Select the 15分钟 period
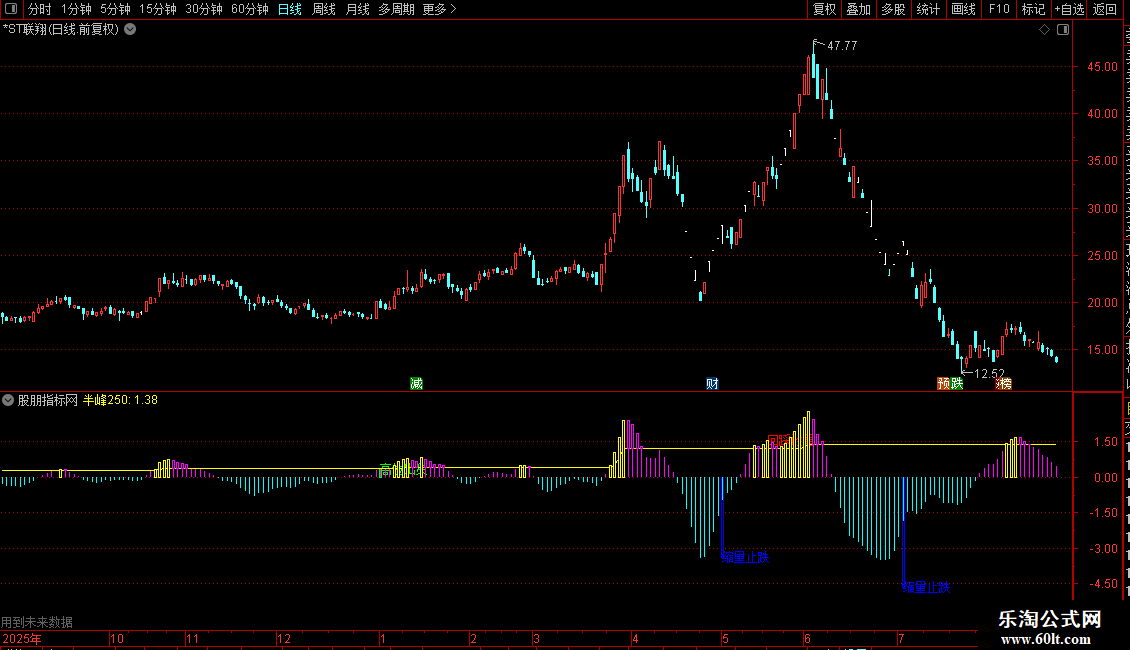Screen dimensions: 1130x650 pyautogui.click(x=158, y=9)
